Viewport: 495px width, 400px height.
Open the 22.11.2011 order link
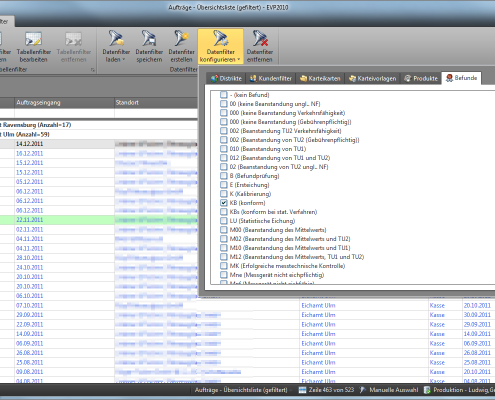[30, 220]
